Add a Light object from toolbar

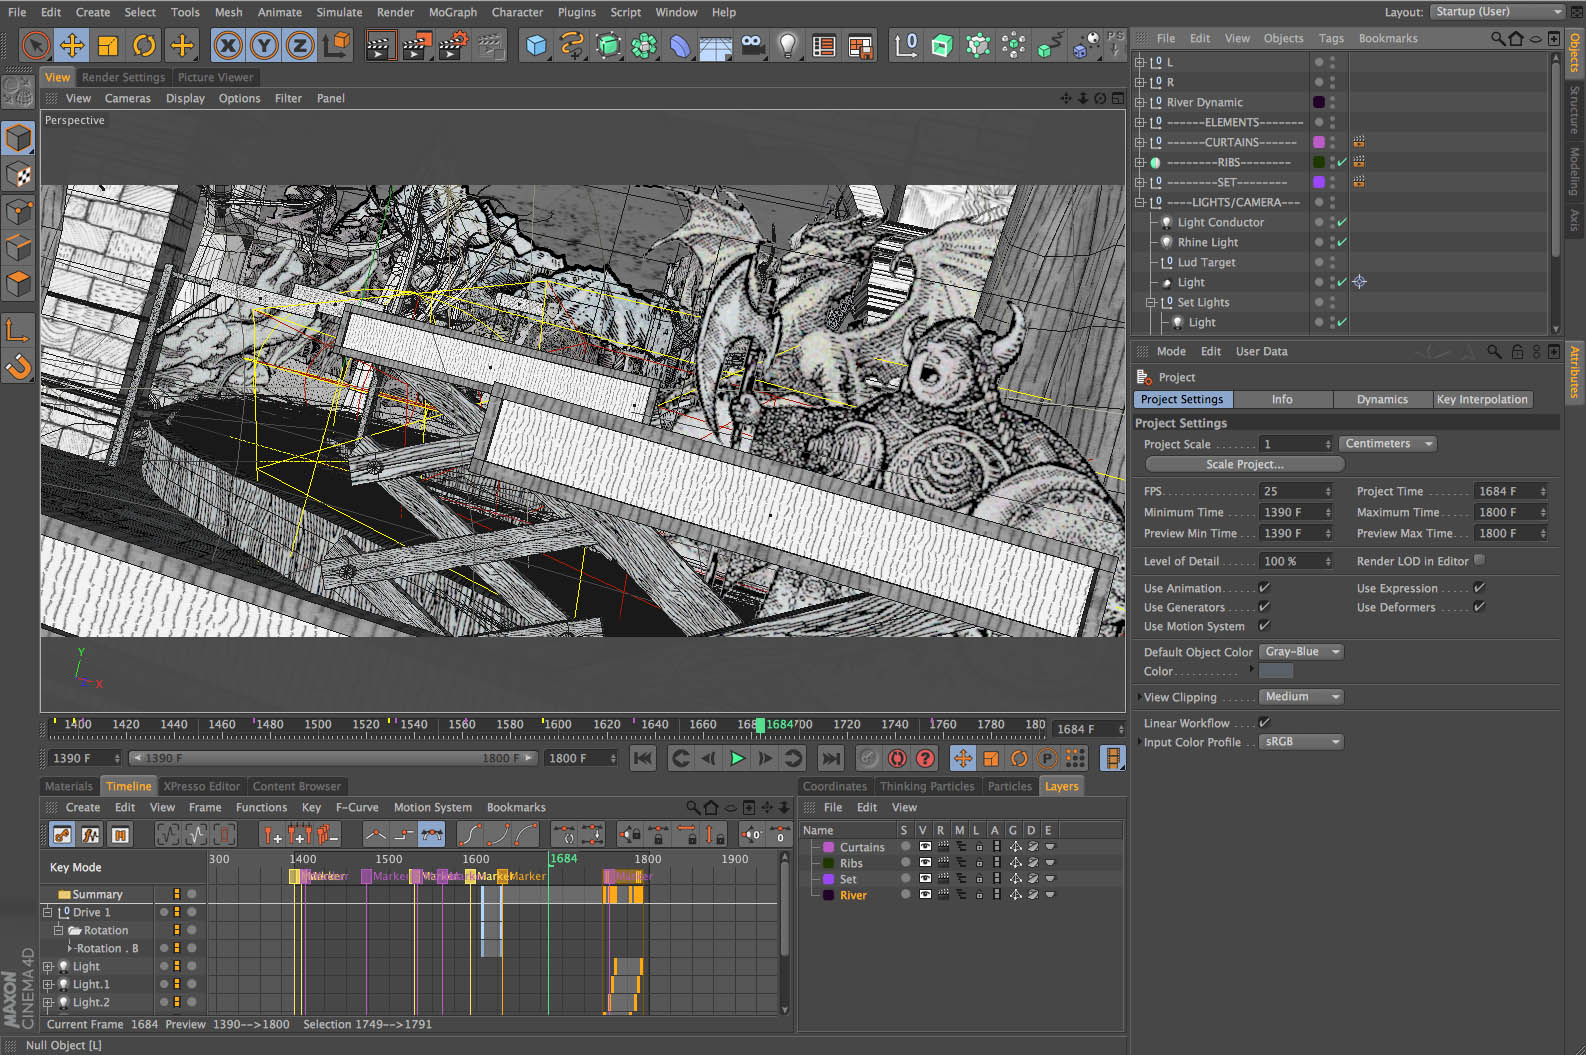788,45
